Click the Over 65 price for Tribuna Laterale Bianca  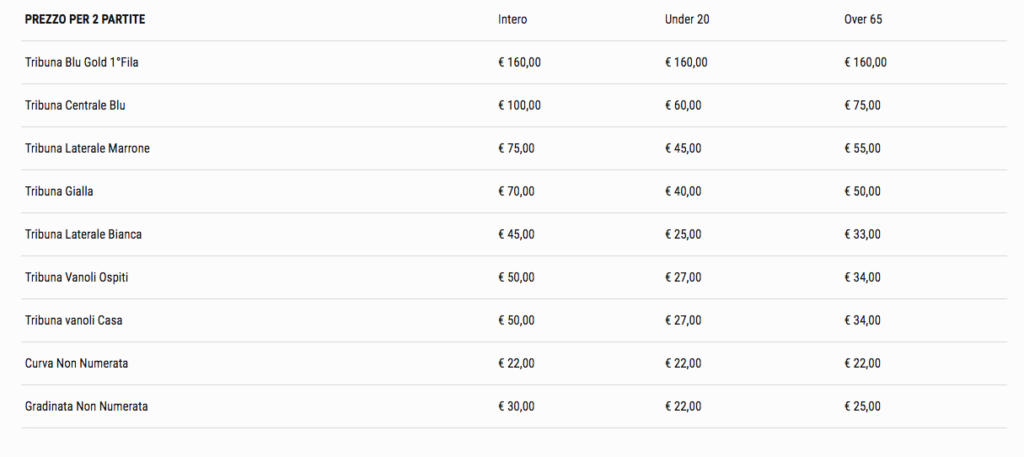tap(862, 234)
